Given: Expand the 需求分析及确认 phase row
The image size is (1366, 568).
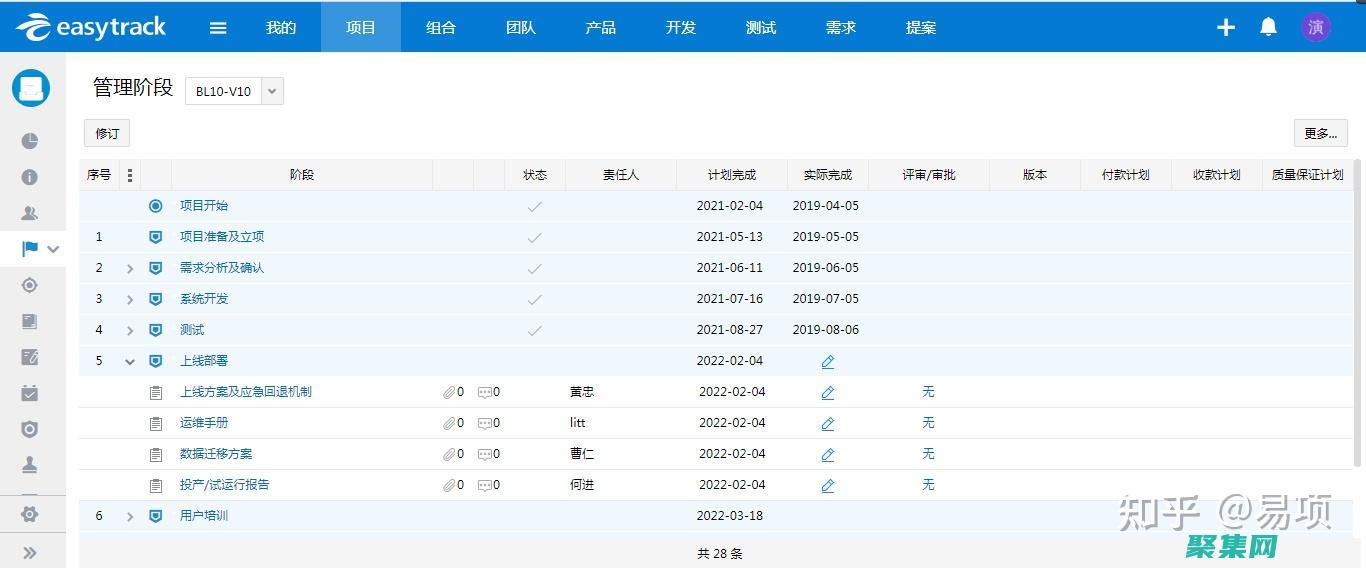Looking at the screenshot, I should click(x=130, y=269).
